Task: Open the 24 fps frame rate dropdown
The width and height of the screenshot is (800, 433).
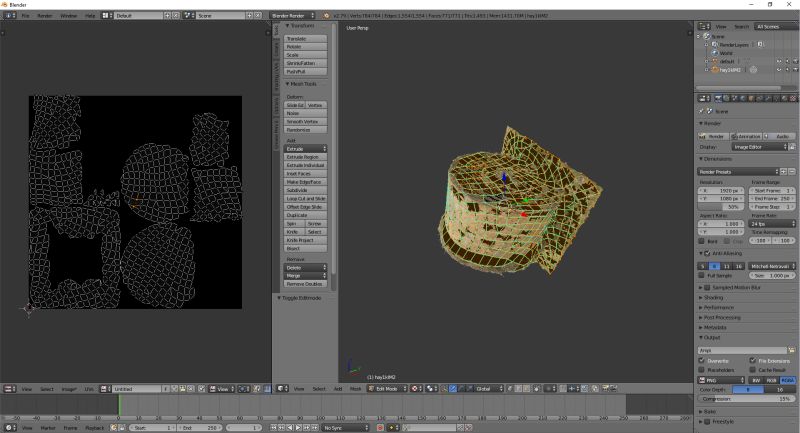Action: [772, 223]
